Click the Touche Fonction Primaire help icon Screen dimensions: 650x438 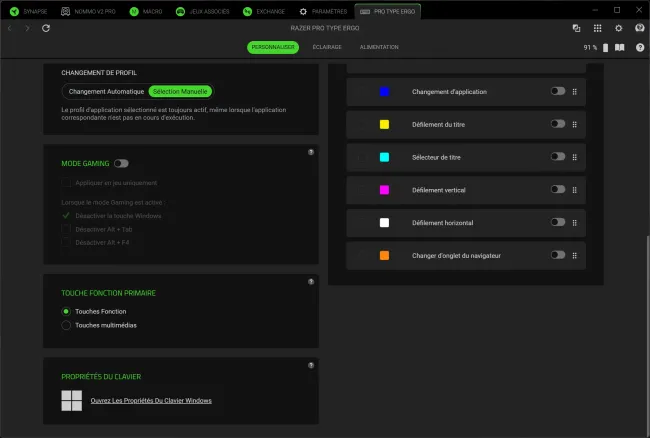click(x=311, y=282)
